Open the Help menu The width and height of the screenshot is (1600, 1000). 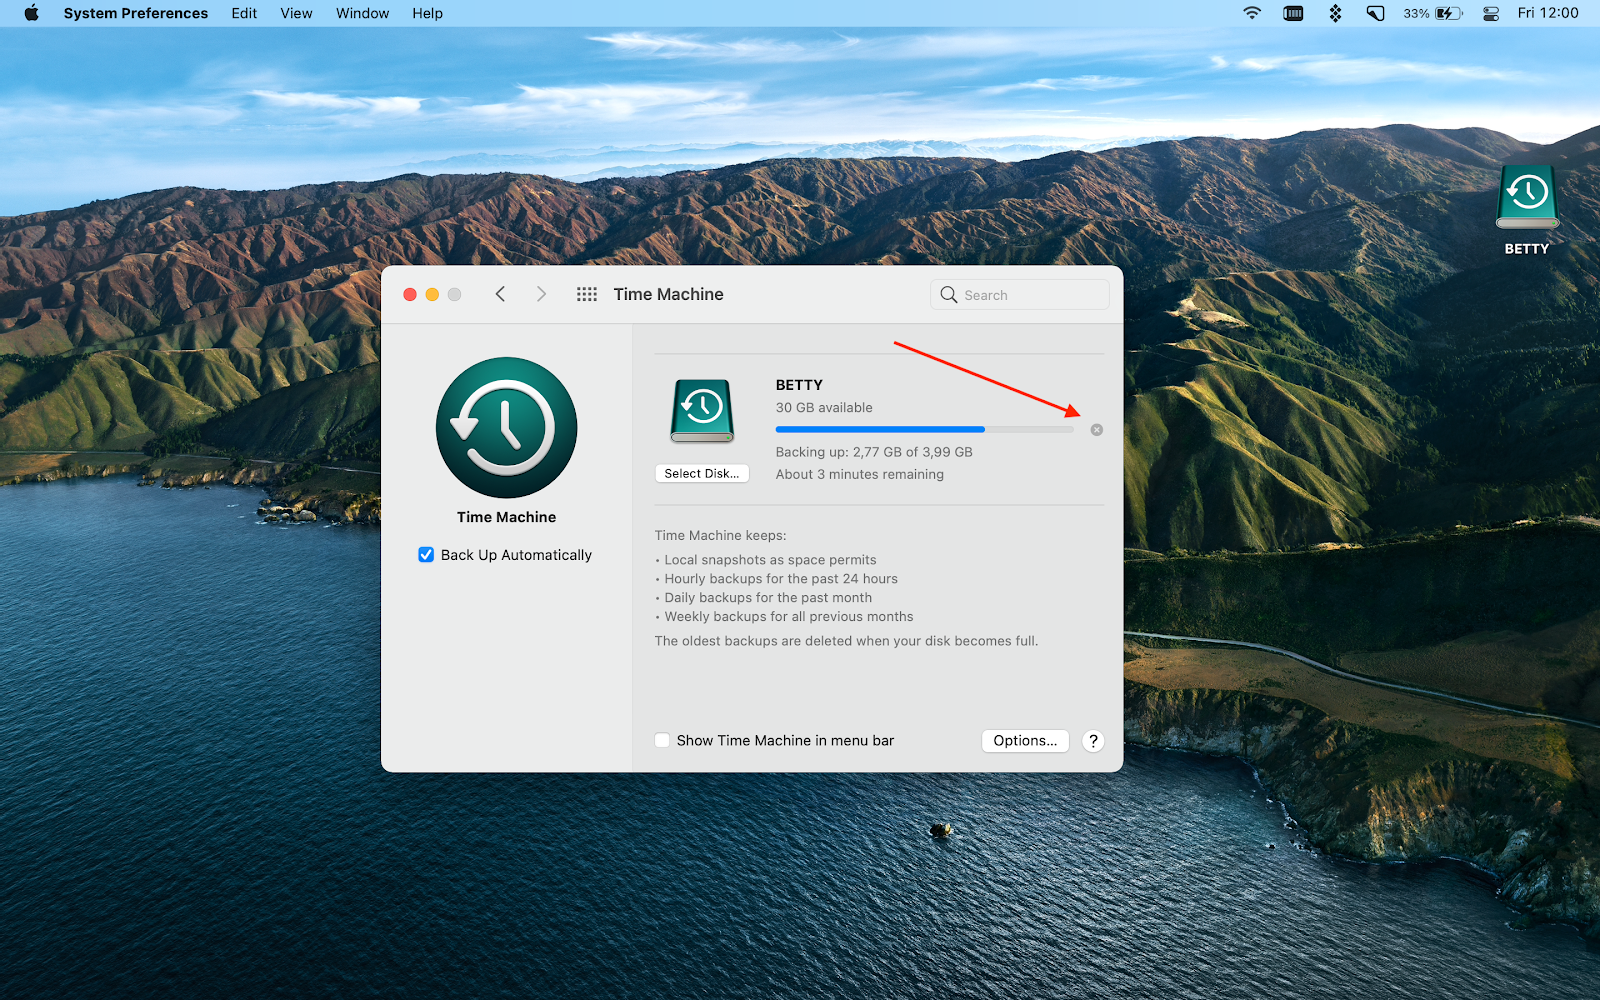coord(427,13)
